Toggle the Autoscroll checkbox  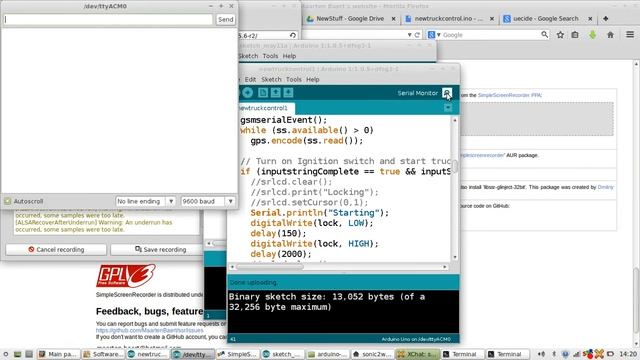point(8,201)
